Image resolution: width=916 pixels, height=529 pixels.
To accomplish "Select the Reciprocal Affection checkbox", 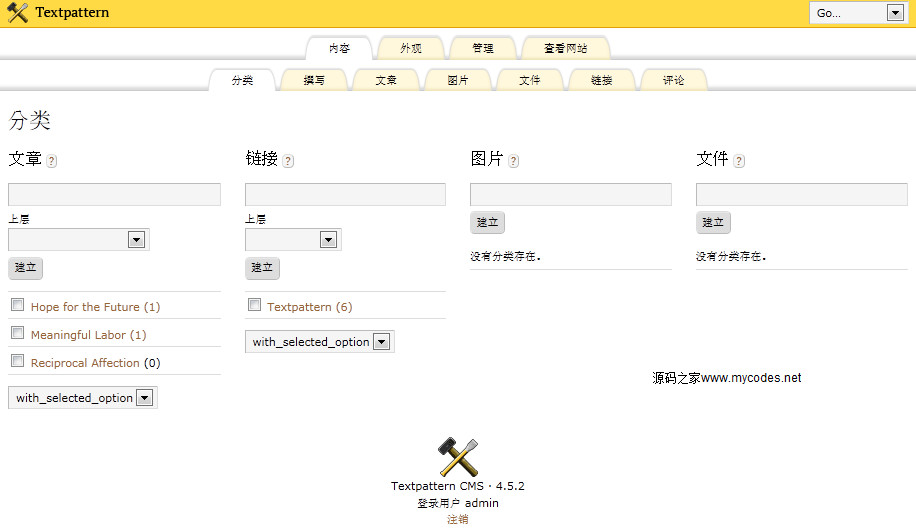I will (x=18, y=361).
